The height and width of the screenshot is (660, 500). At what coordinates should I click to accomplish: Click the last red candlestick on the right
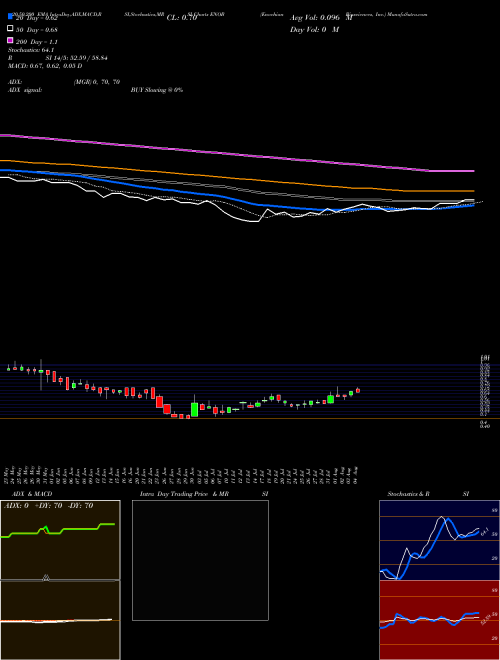pyautogui.click(x=358, y=390)
